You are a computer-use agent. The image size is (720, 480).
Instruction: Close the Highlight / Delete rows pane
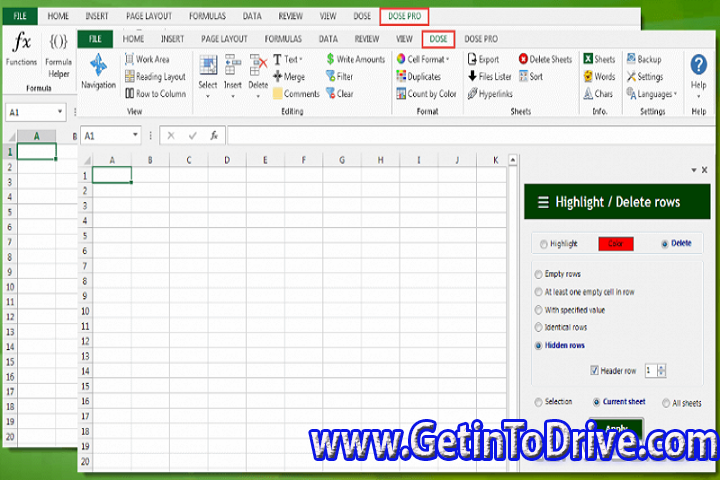coord(704,170)
